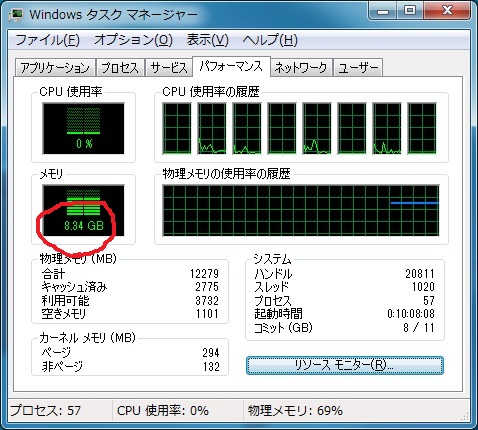Click the 物理メモリの使用率の履歴 graph
The width and height of the screenshot is (478, 430).
[x=301, y=210]
